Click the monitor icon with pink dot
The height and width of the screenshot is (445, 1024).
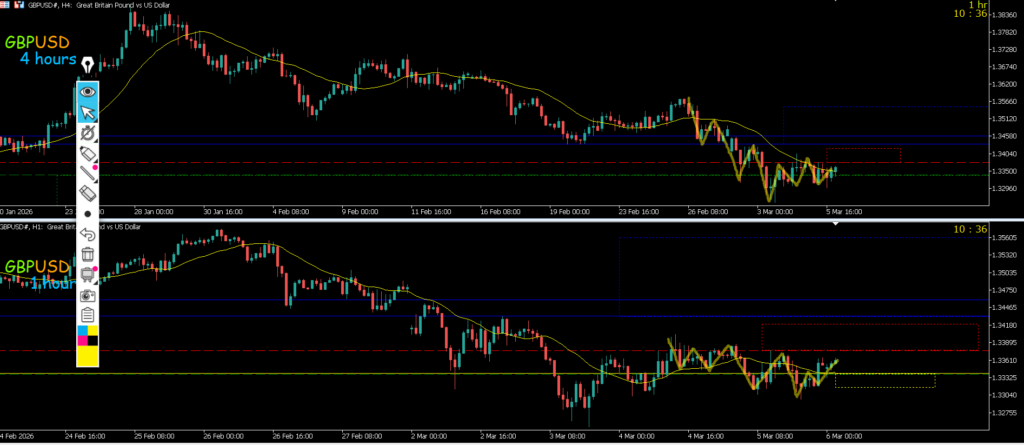88,275
